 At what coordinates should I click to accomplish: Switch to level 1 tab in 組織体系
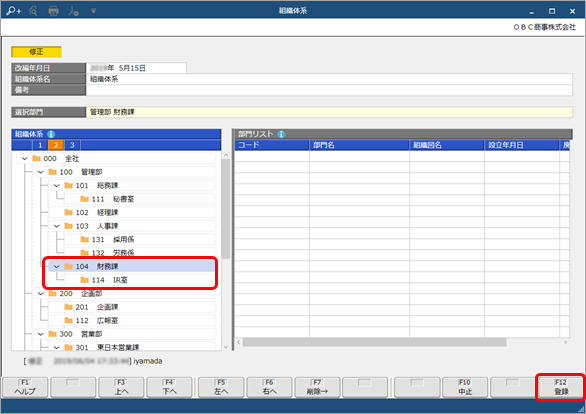(40, 145)
